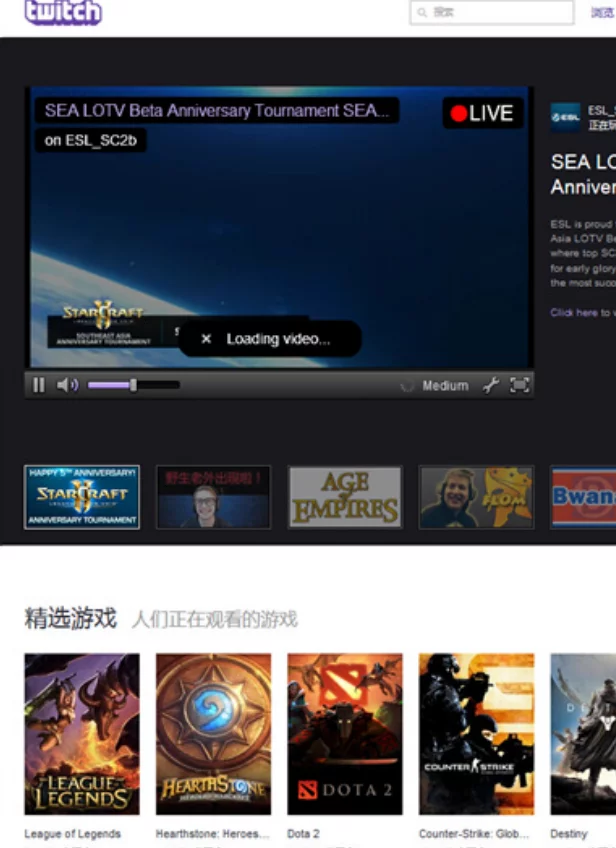616x848 pixels.
Task: Open Hearthstone box art
Action: 214,734
